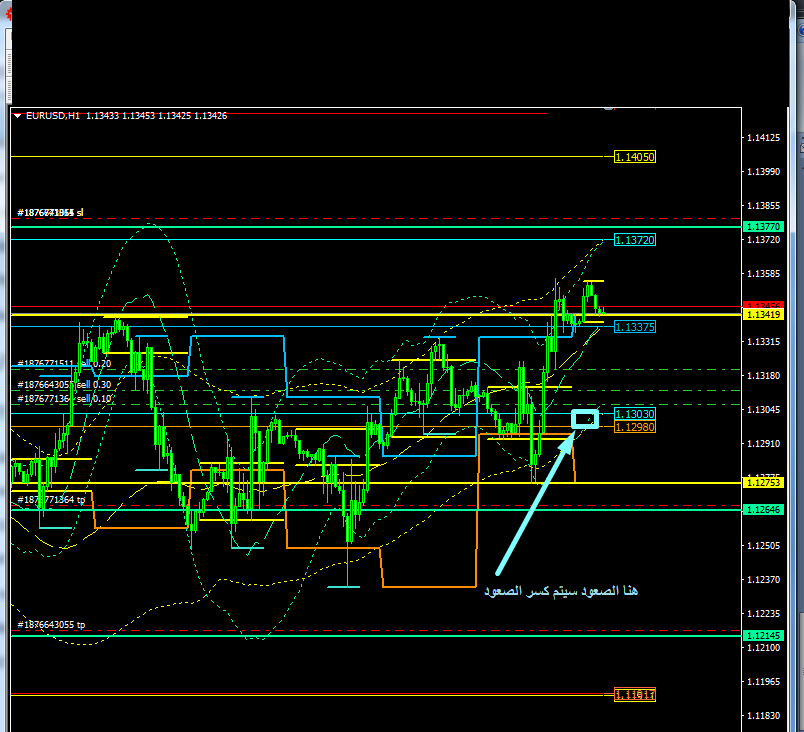Click the green 1.12145 axis price tag
The image size is (804, 732).
763,636
